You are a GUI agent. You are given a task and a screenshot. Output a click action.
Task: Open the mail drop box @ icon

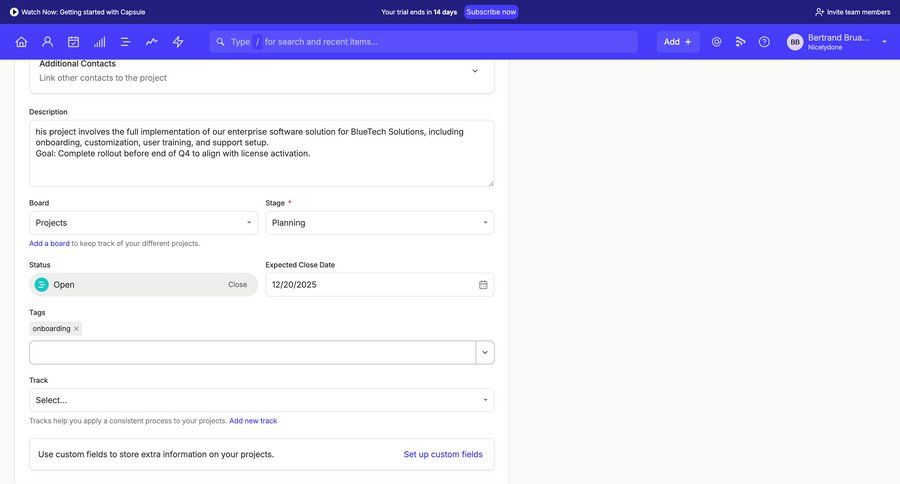pyautogui.click(x=716, y=42)
